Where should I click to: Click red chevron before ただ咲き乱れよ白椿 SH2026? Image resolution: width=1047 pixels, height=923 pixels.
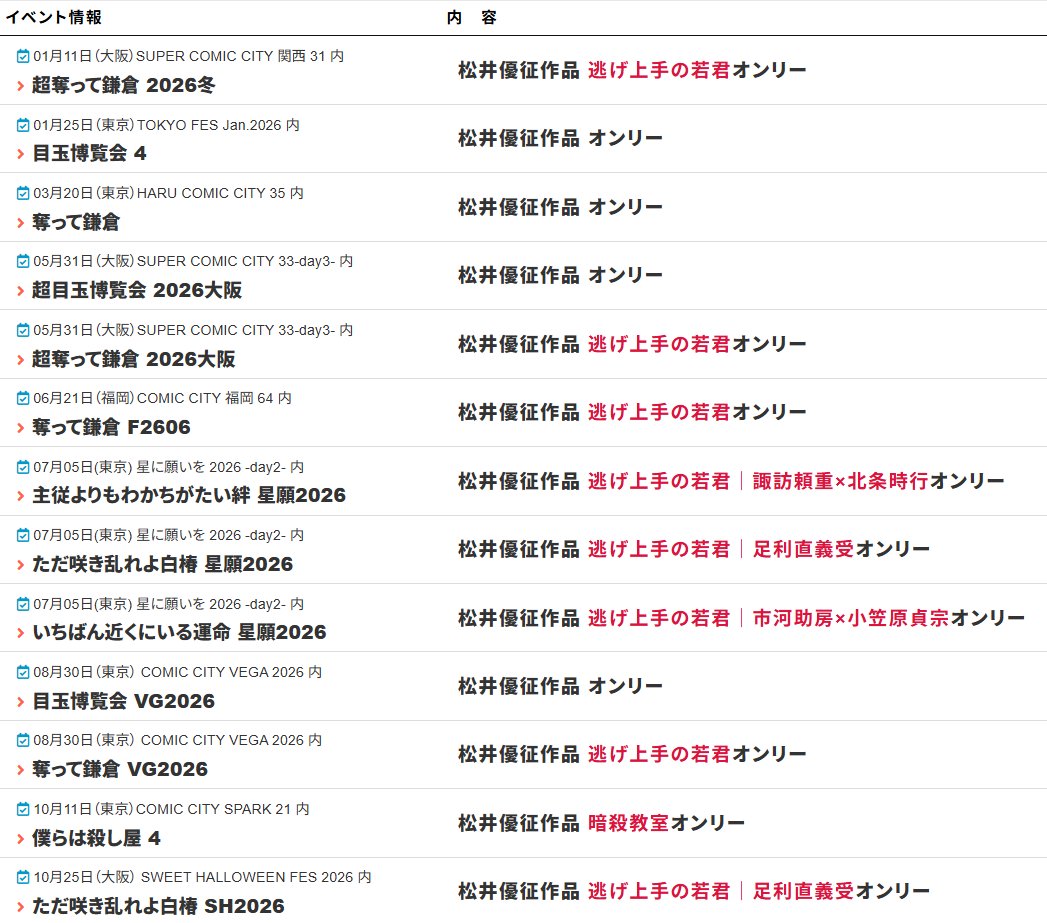(x=21, y=906)
